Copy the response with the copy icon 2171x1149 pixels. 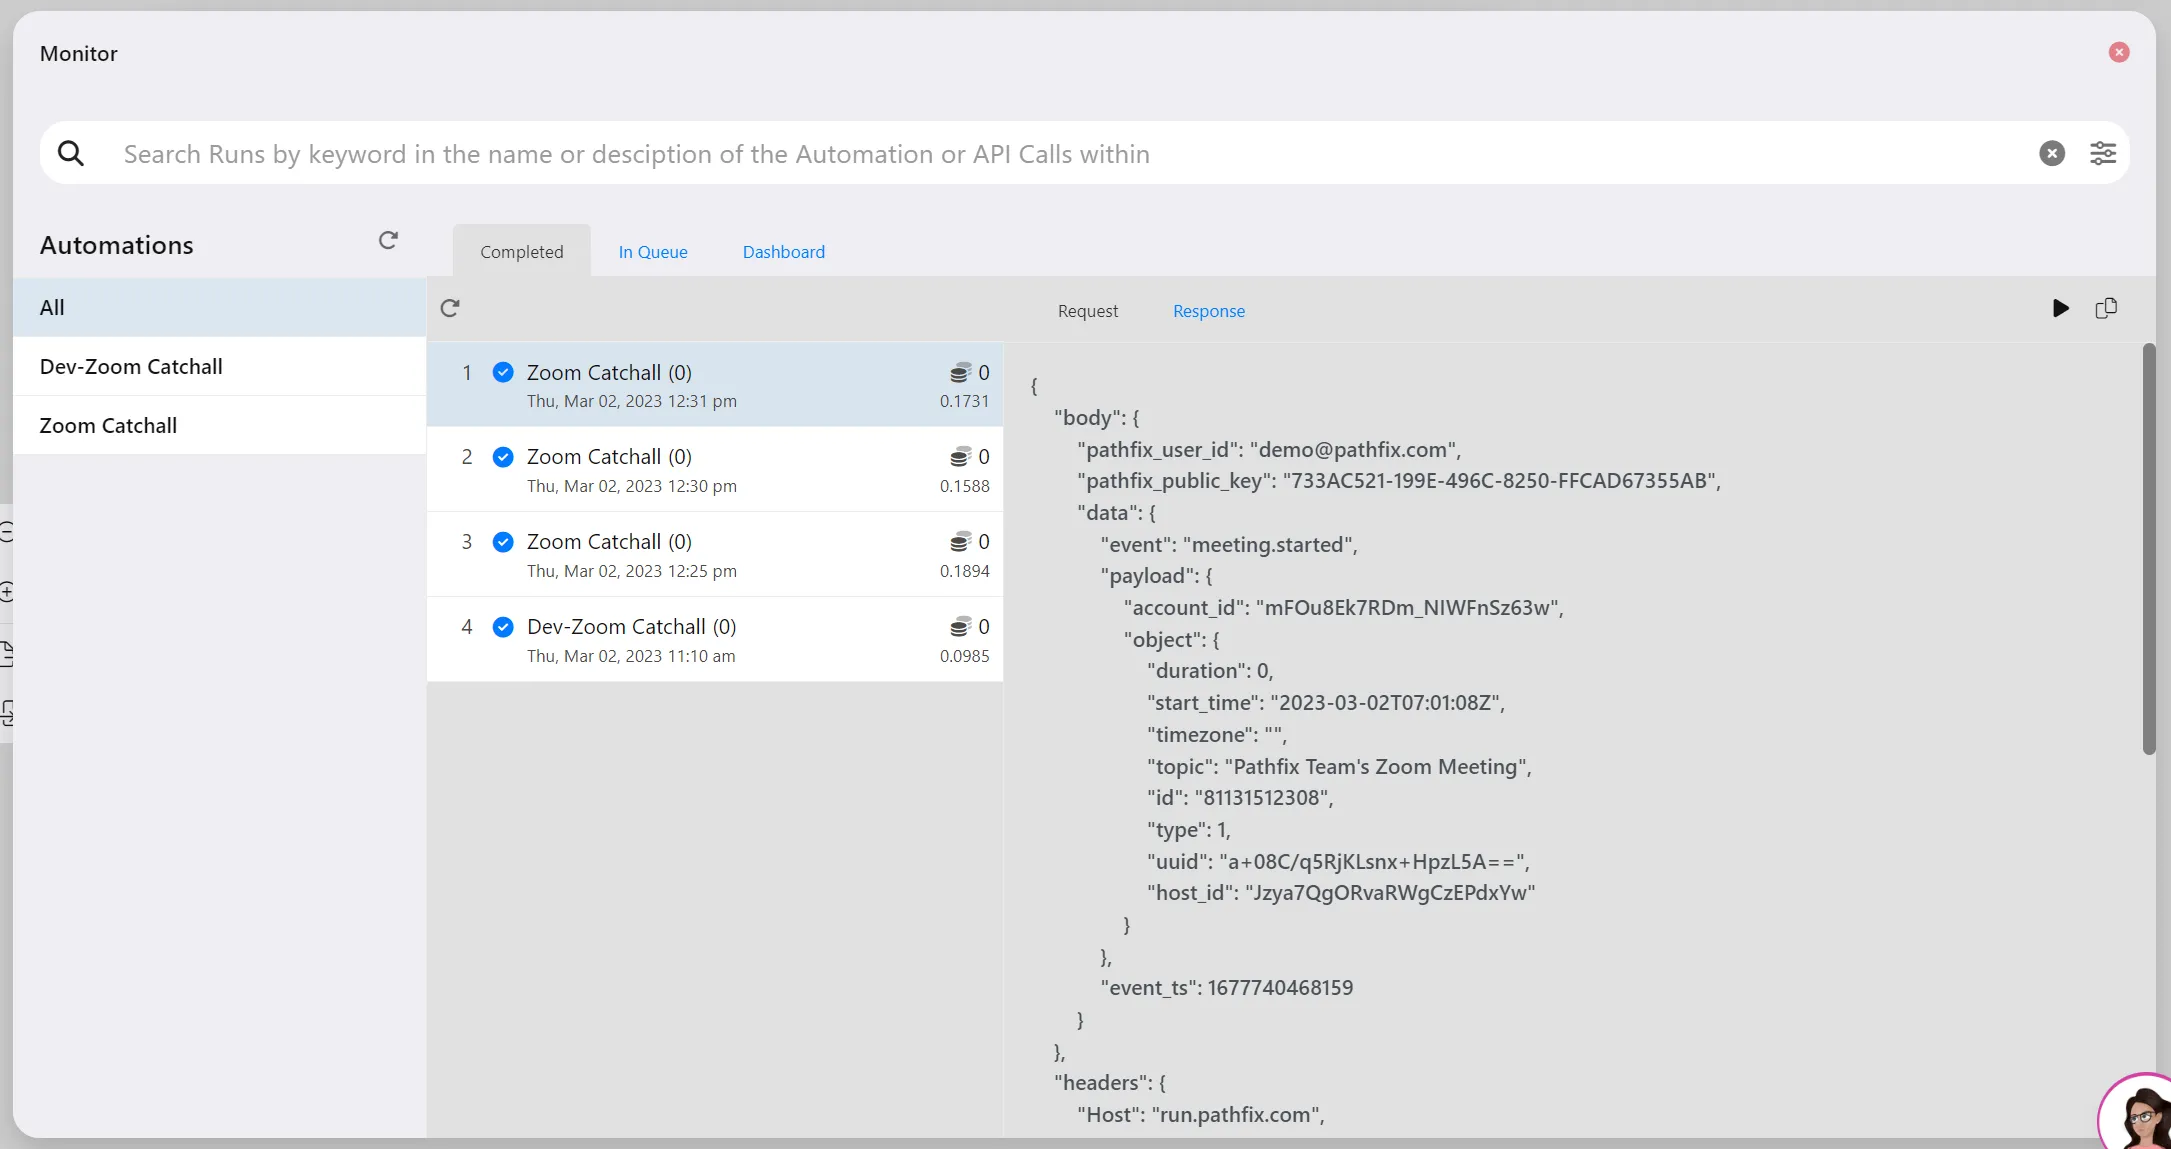(2106, 308)
